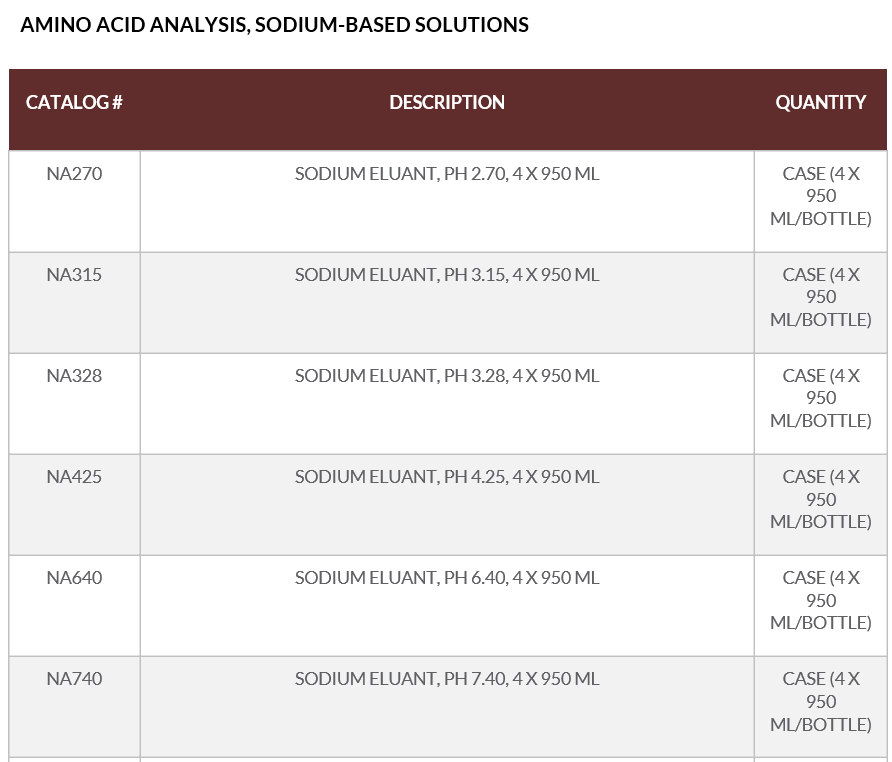
Task: Click the Sodium Eluant pH 4.25 description
Action: (x=447, y=477)
